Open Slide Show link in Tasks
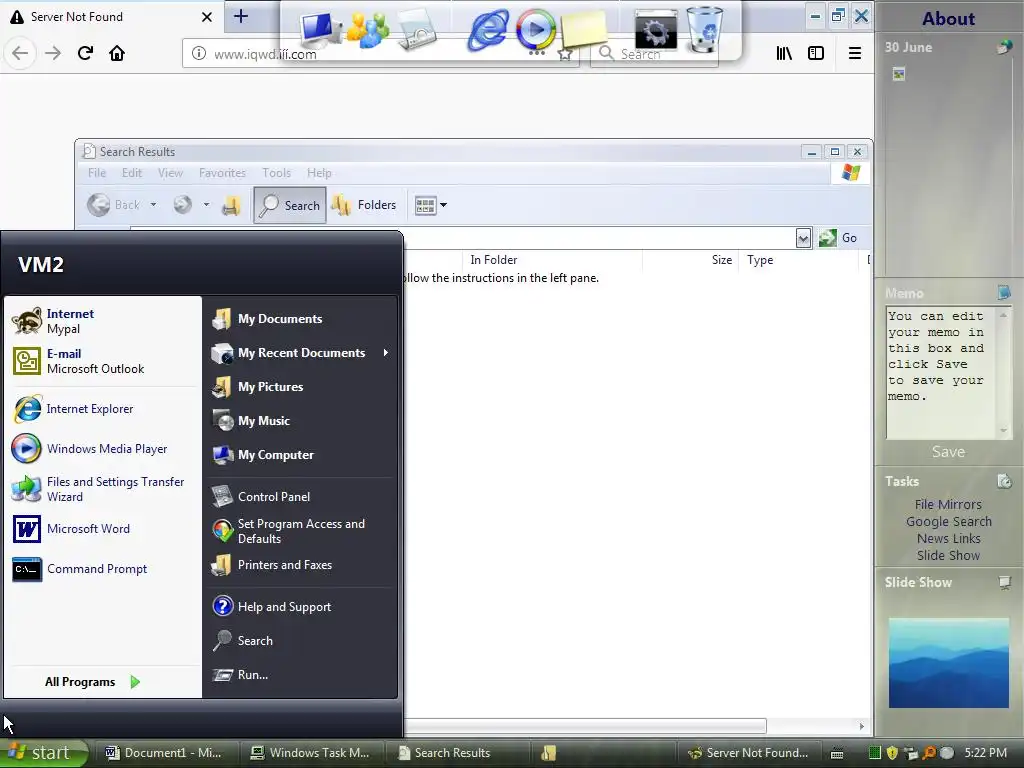 coord(948,556)
